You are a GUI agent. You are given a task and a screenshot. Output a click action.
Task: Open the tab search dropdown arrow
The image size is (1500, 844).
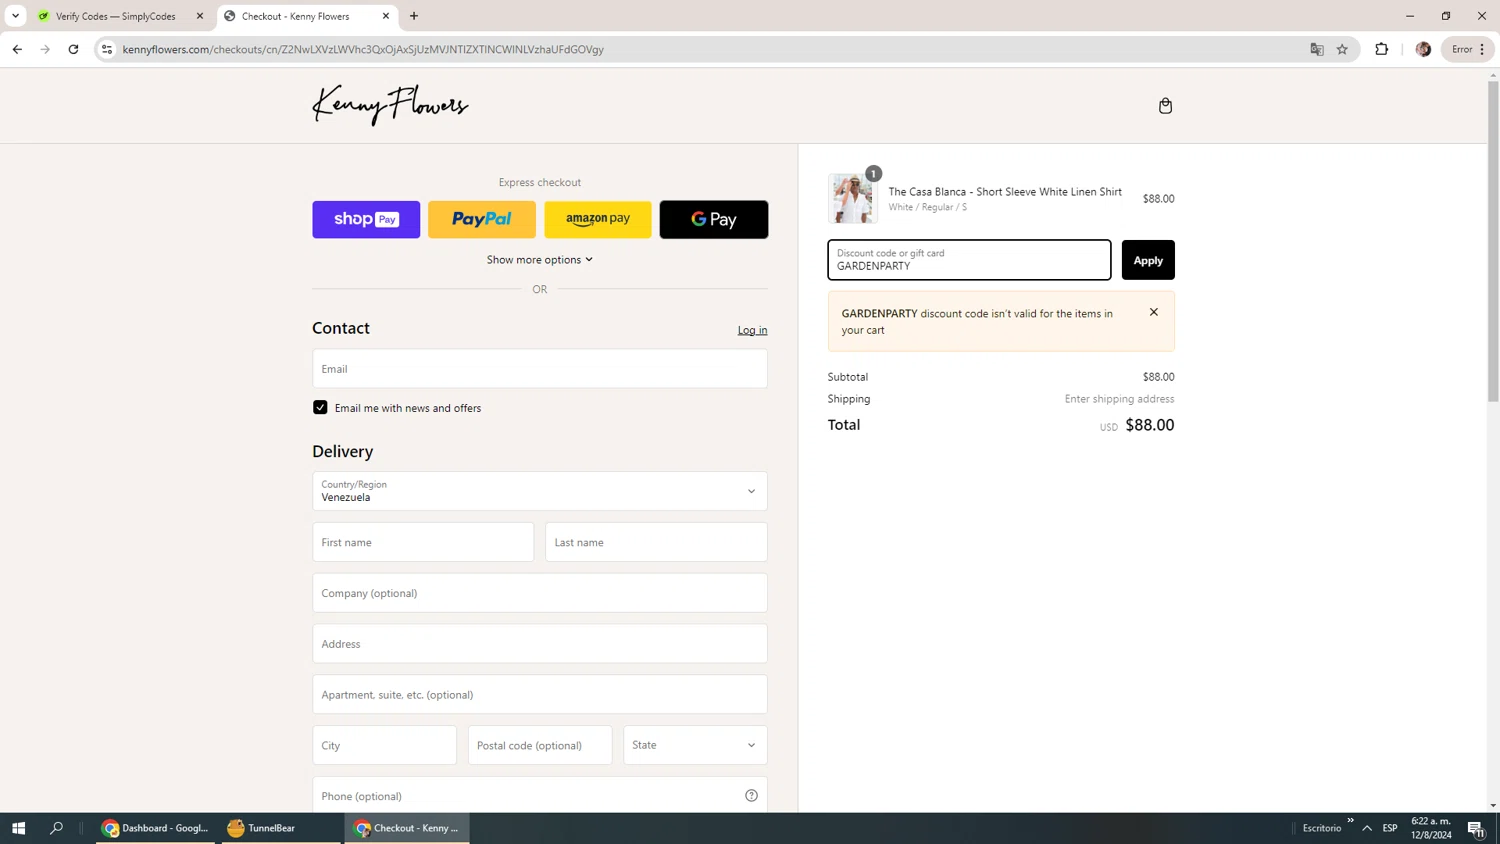pos(15,16)
